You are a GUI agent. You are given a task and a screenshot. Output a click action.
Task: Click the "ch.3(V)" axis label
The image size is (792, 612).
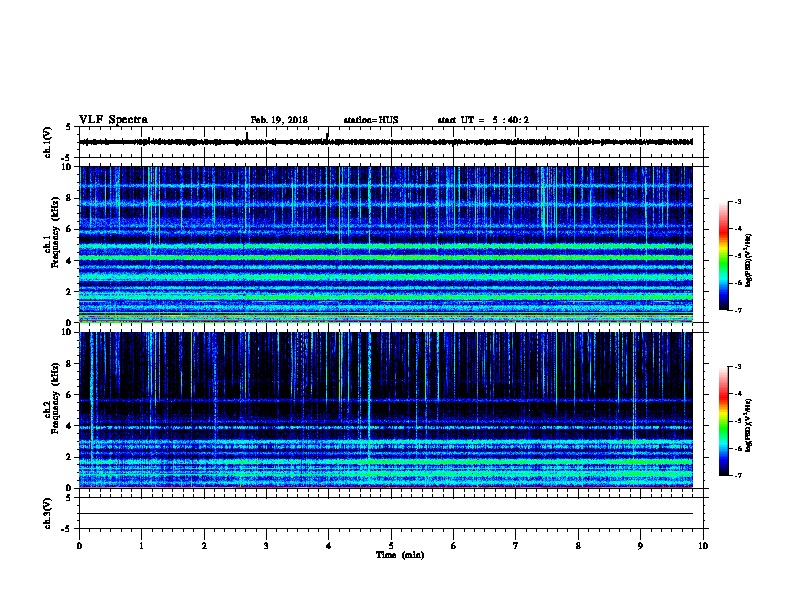(48, 513)
